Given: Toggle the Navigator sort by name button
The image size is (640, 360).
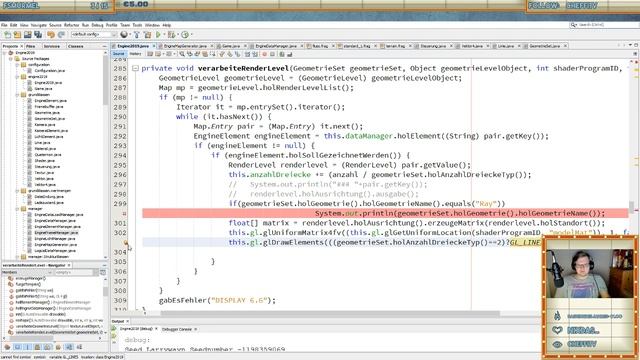Looking at the screenshot, I should tap(69, 347).
